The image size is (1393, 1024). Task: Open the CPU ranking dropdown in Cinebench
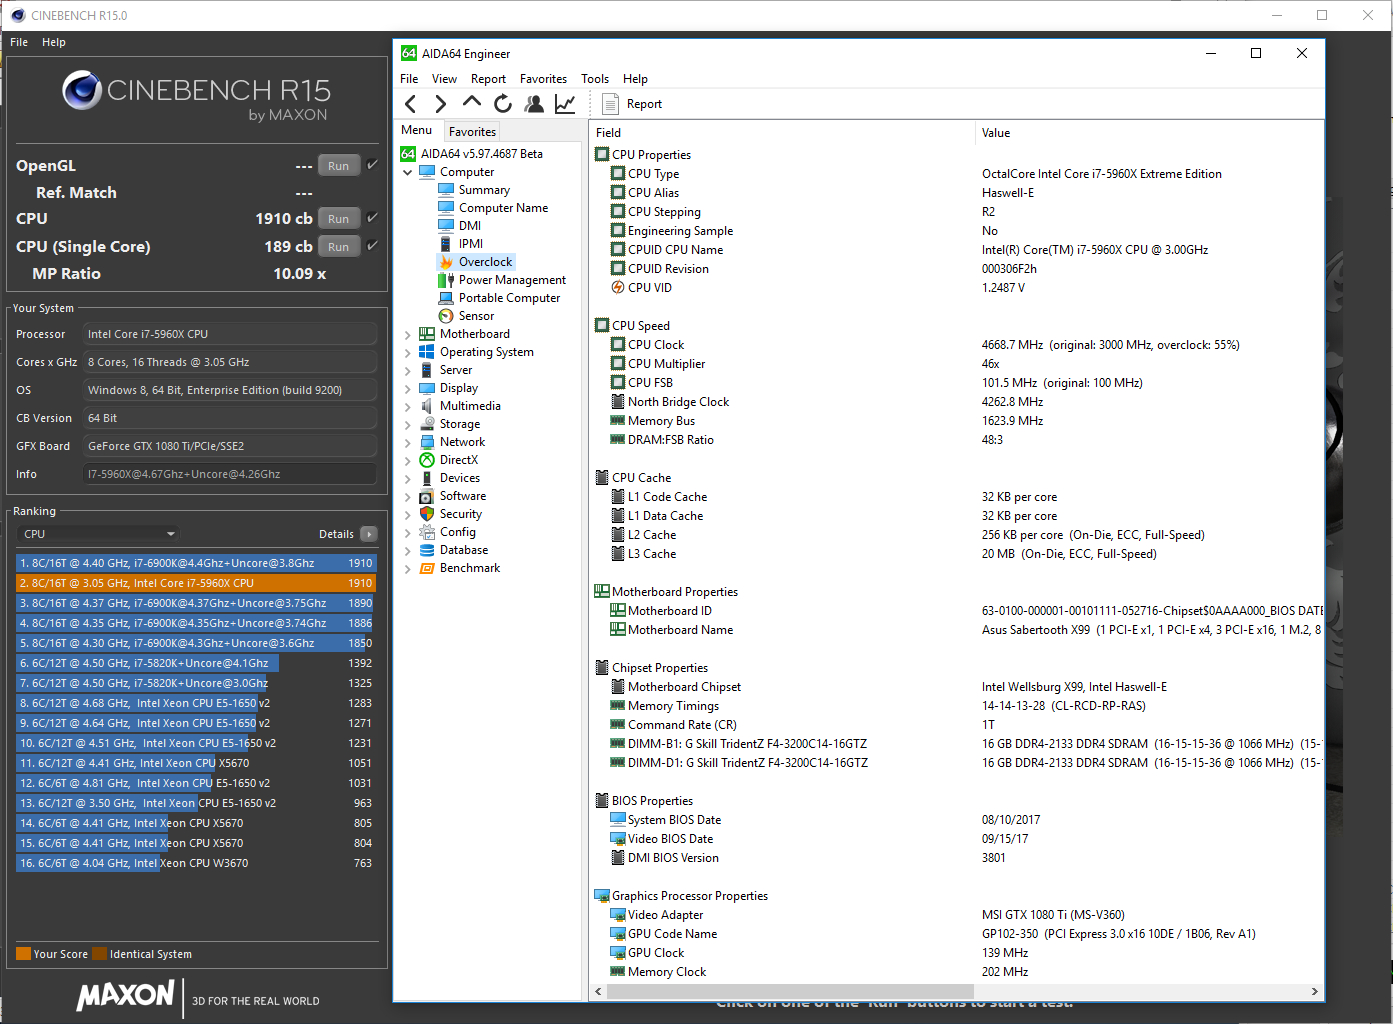pyautogui.click(x=99, y=534)
